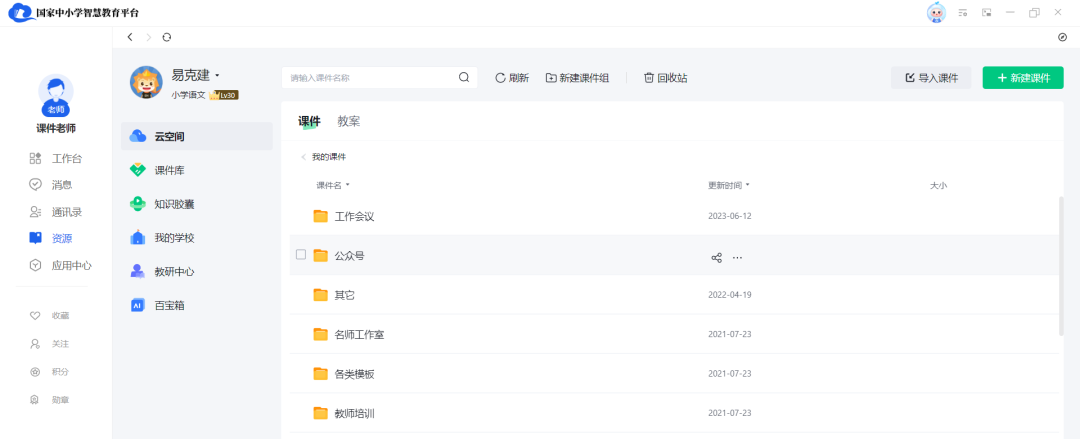Click the vertical scrollbar of file list
This screenshot has height=439, width=1080.
click(x=1060, y=265)
